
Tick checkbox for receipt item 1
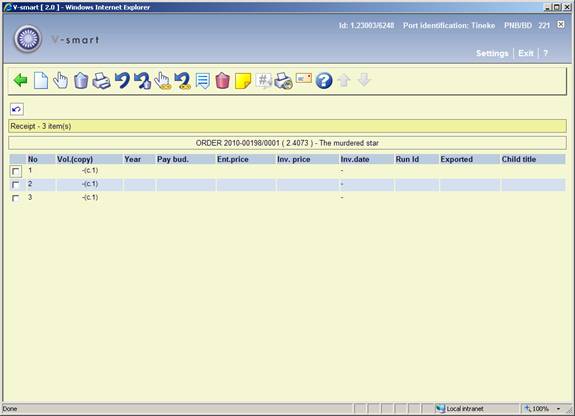tap(16, 171)
